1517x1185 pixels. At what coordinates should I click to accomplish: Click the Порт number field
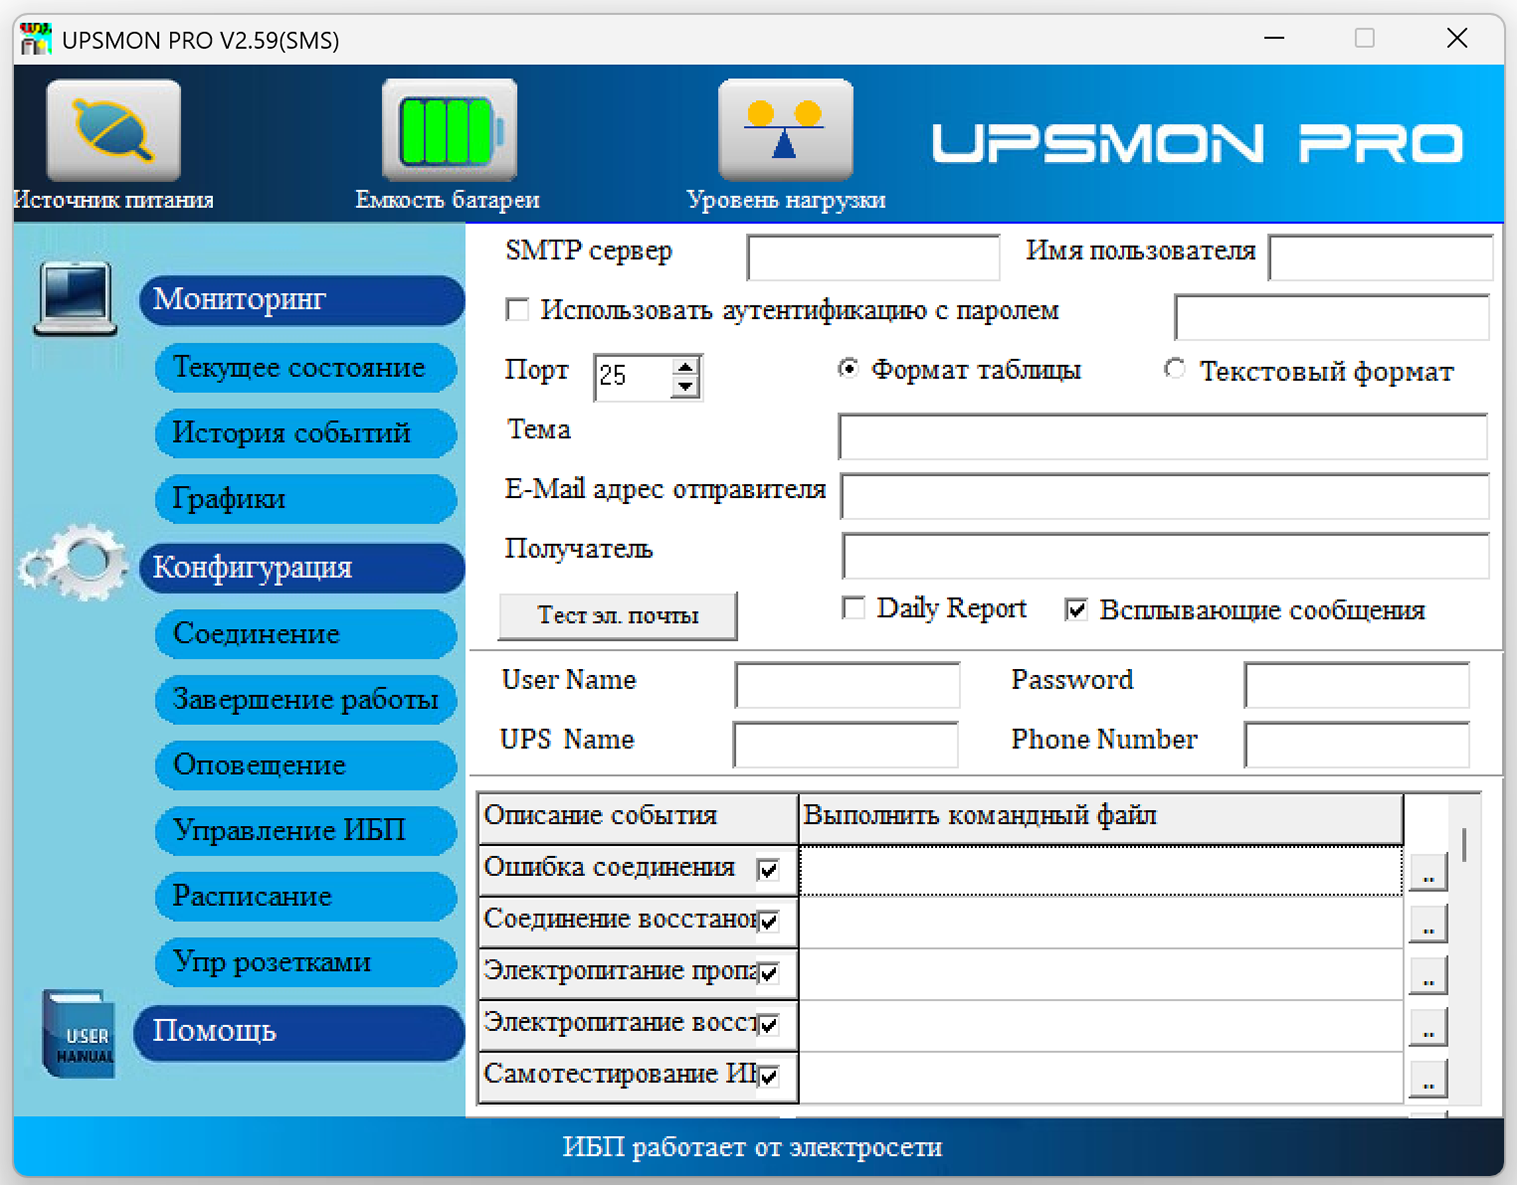[x=634, y=377]
